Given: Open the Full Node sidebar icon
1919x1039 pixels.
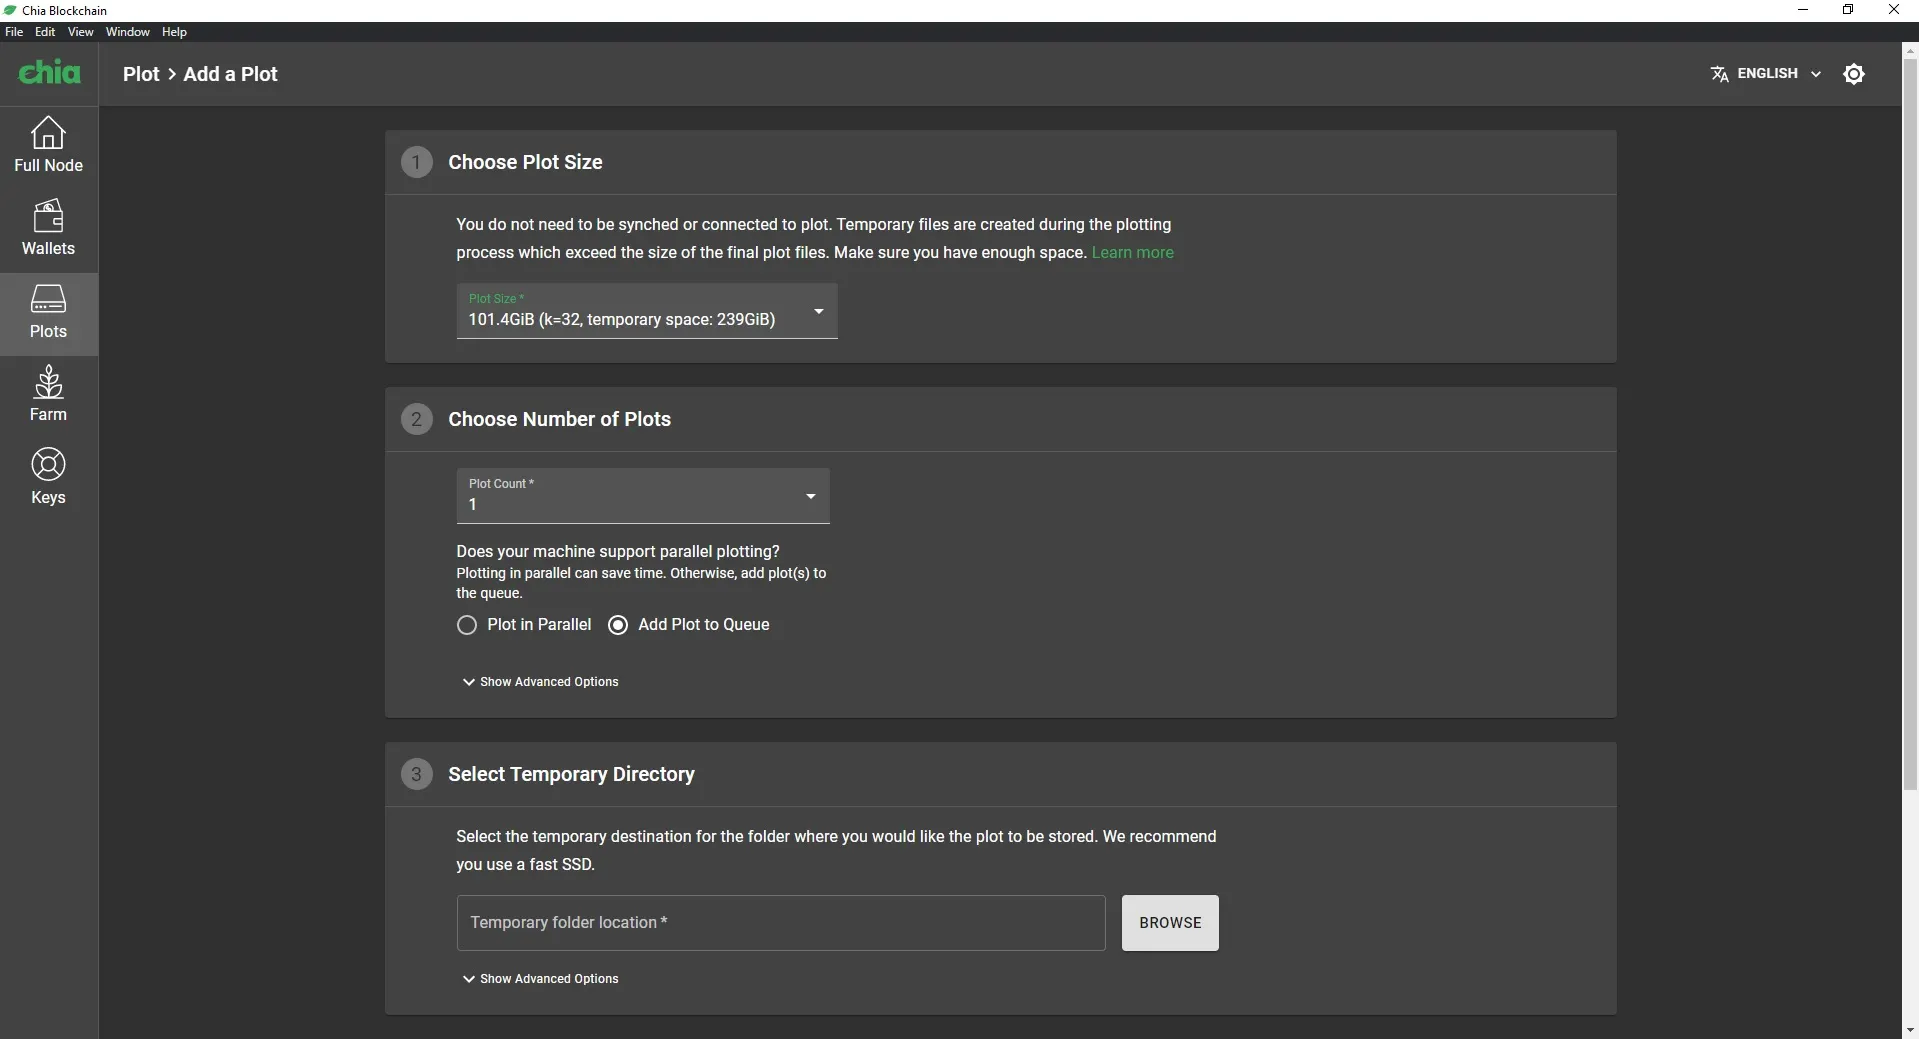Looking at the screenshot, I should pos(48,134).
